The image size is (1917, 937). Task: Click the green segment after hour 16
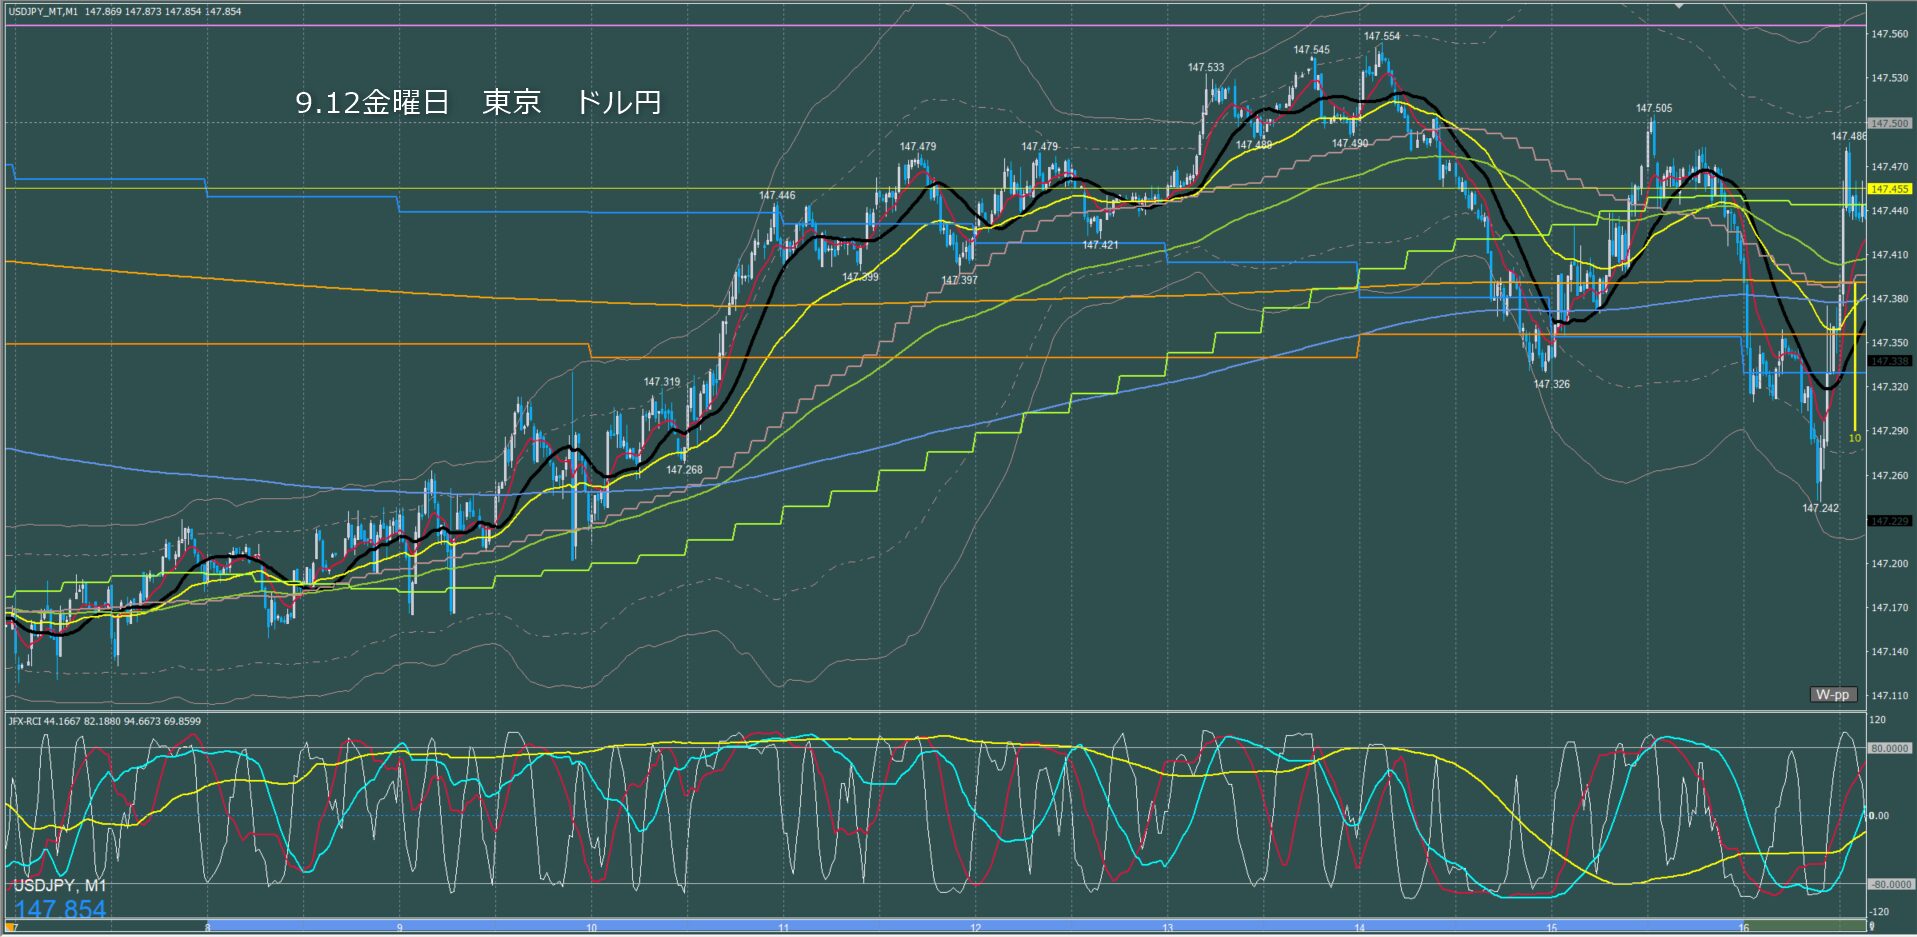click(1800, 927)
